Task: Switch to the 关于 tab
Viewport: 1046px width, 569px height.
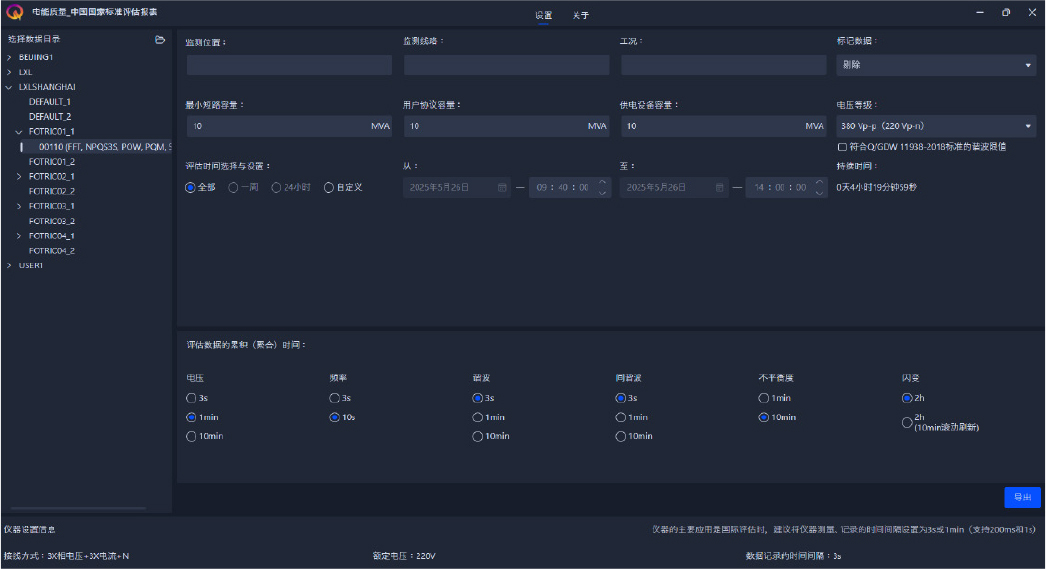Action: pyautogui.click(x=581, y=15)
